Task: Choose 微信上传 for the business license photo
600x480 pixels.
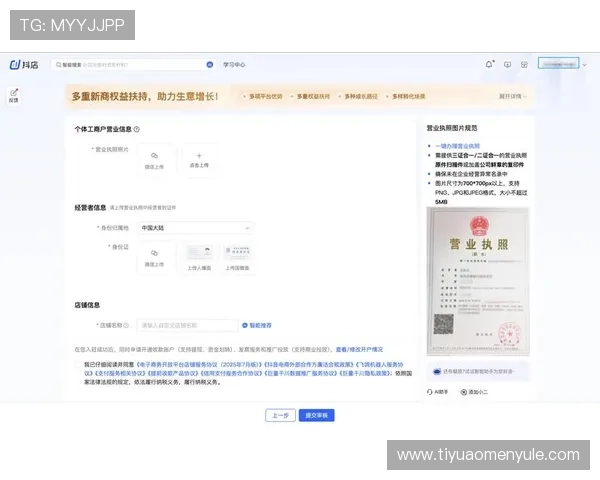Action: pyautogui.click(x=154, y=160)
